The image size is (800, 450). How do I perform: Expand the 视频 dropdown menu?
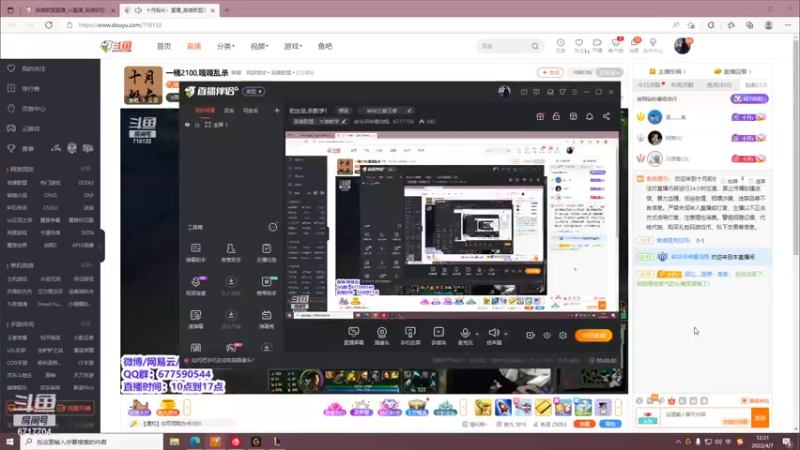(259, 46)
